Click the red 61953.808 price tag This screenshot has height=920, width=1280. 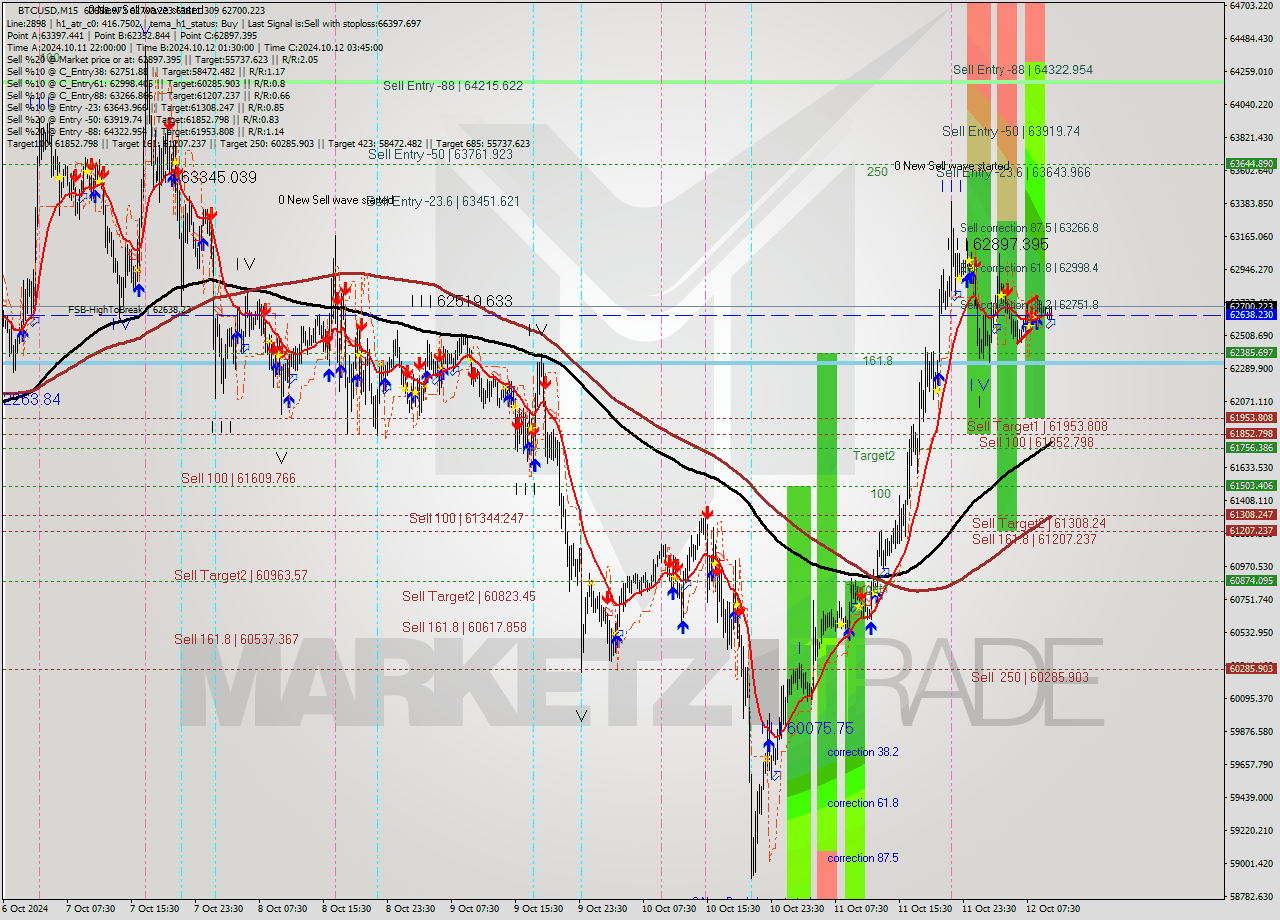pos(1251,417)
